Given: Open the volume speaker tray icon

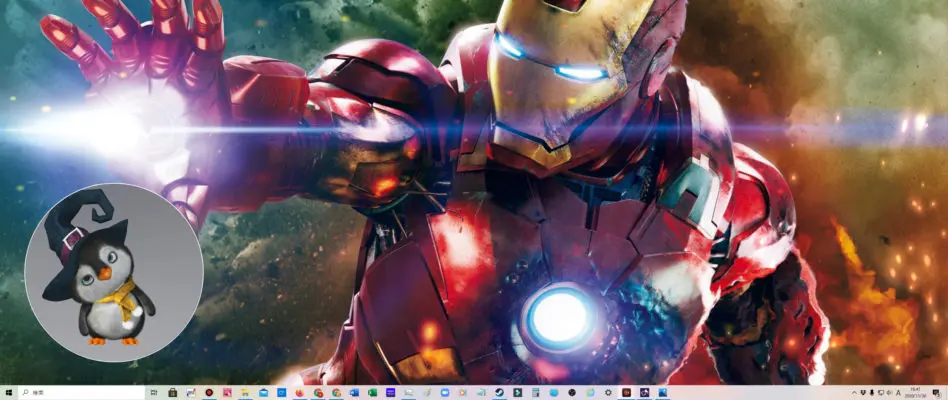Looking at the screenshot, I should [x=890, y=393].
